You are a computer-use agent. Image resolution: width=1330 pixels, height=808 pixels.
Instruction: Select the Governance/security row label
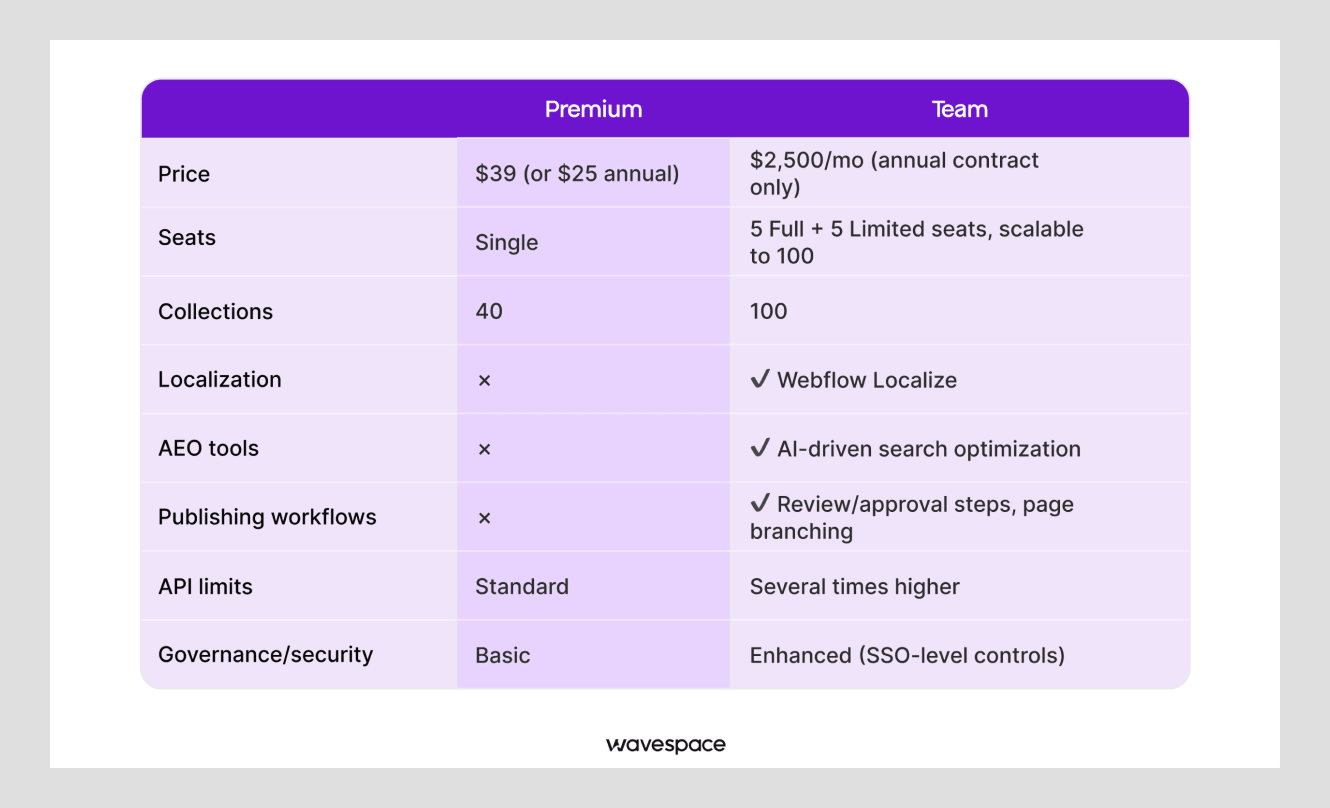pyautogui.click(x=265, y=655)
